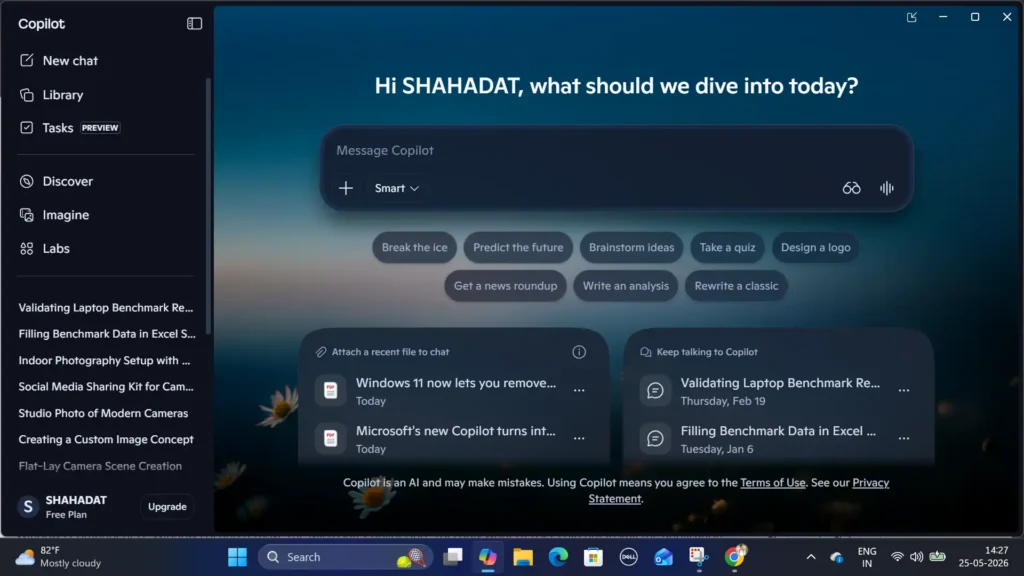Expand the Smart mode dropdown
This screenshot has height=576, width=1024.
coord(396,188)
